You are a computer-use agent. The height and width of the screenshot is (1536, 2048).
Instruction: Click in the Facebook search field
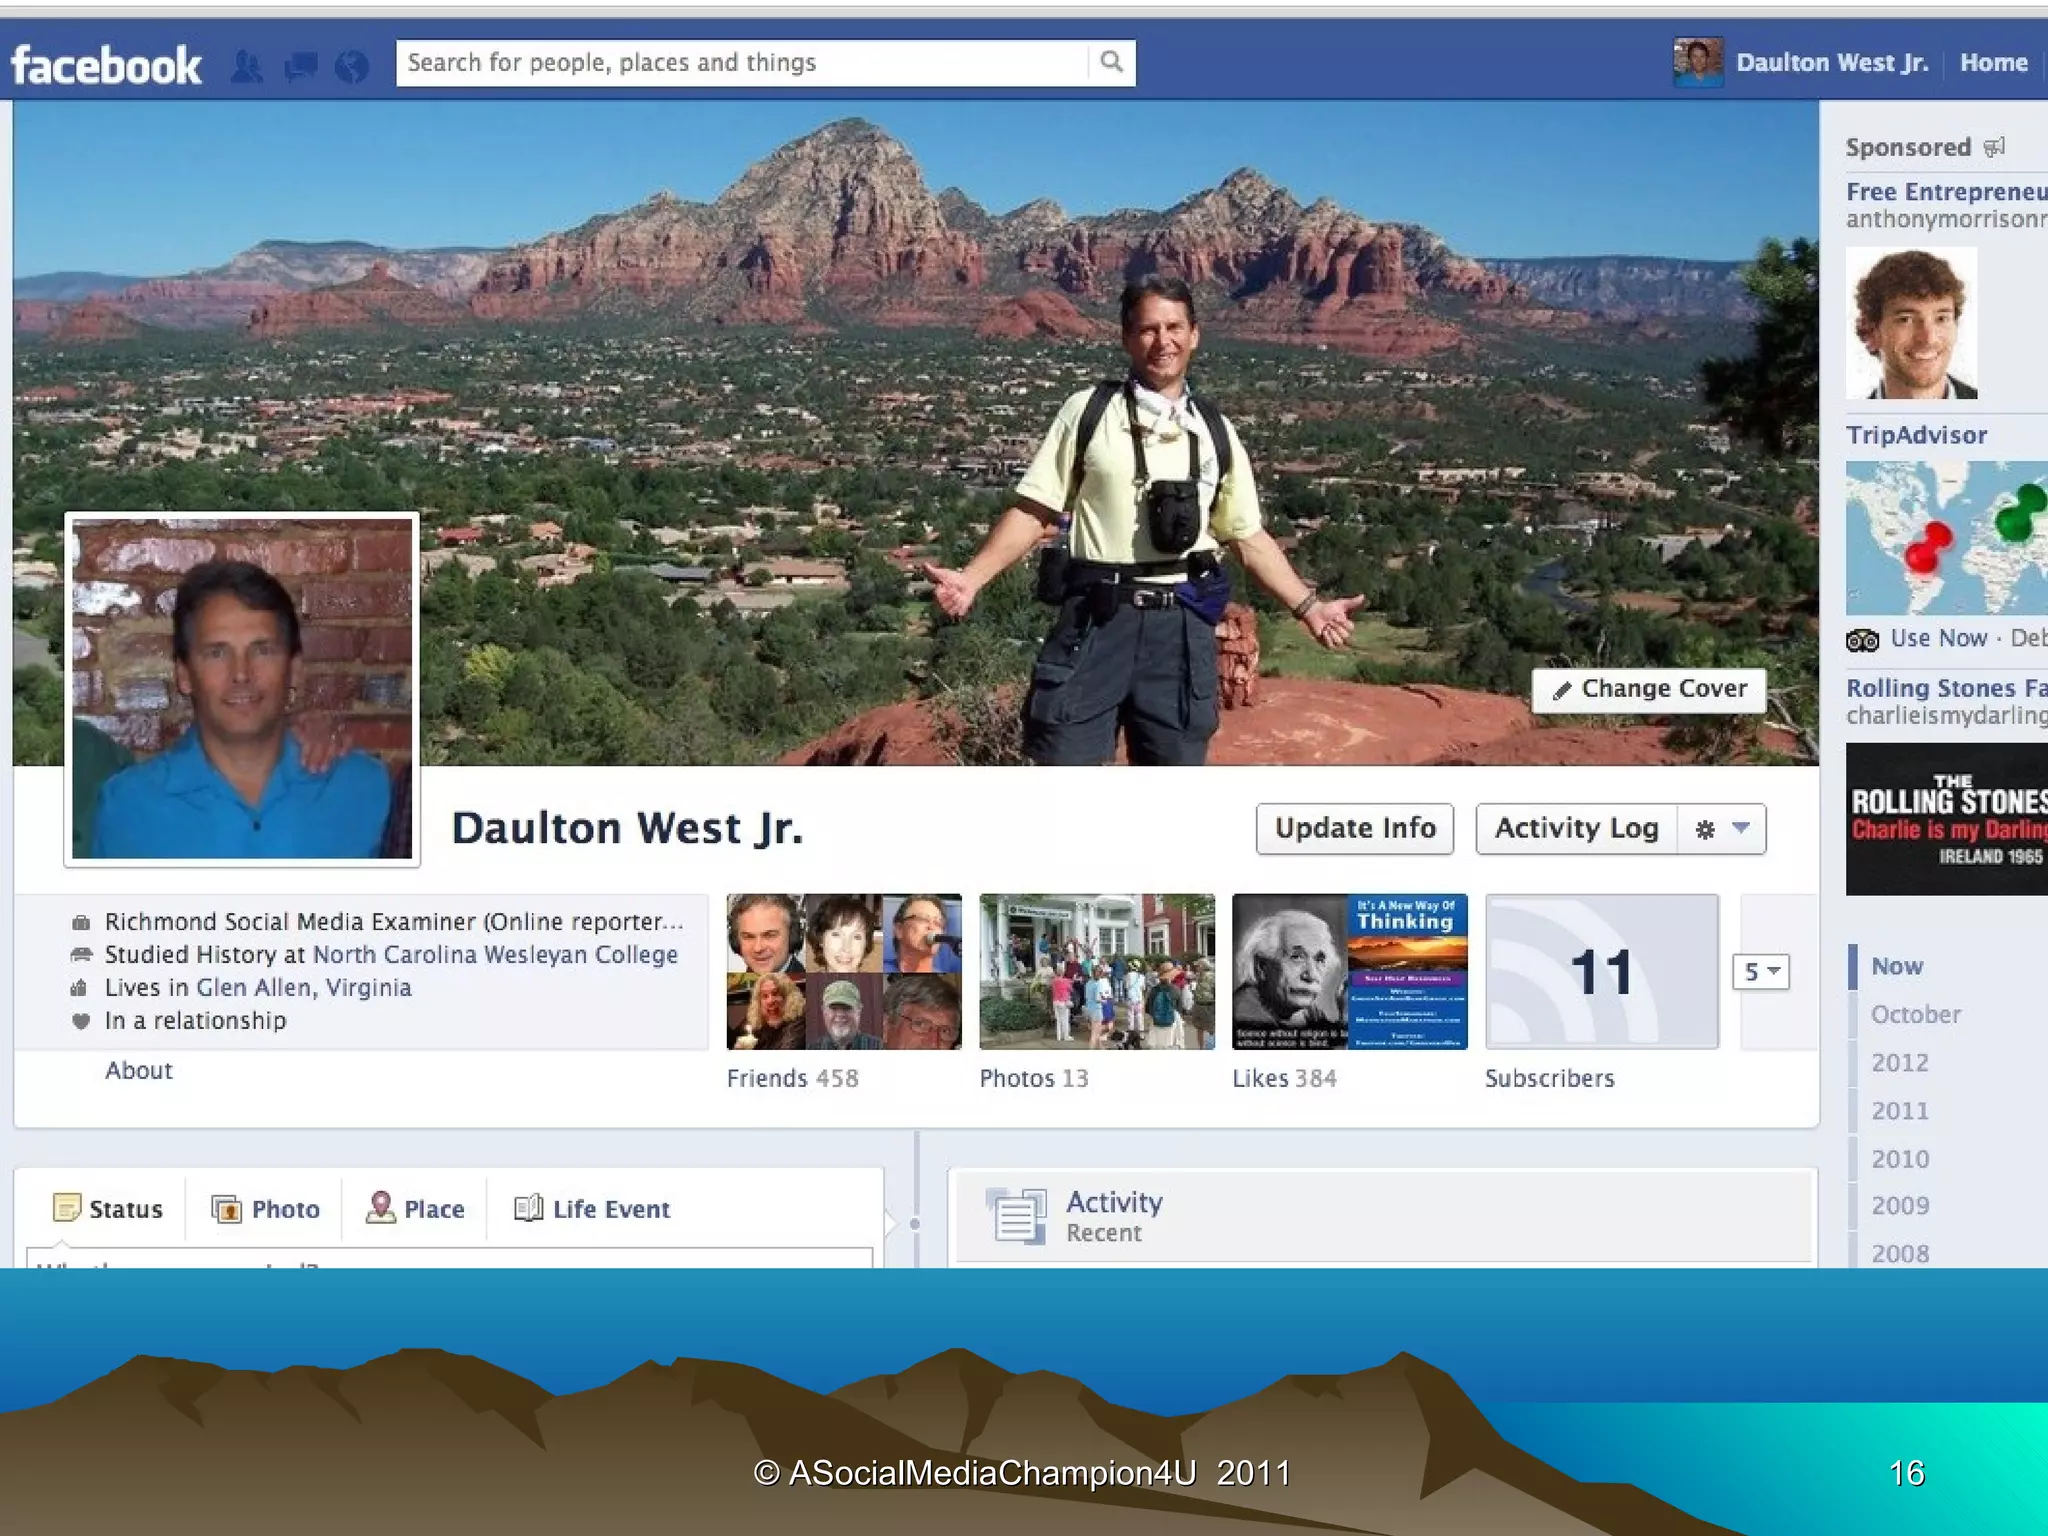coord(740,63)
